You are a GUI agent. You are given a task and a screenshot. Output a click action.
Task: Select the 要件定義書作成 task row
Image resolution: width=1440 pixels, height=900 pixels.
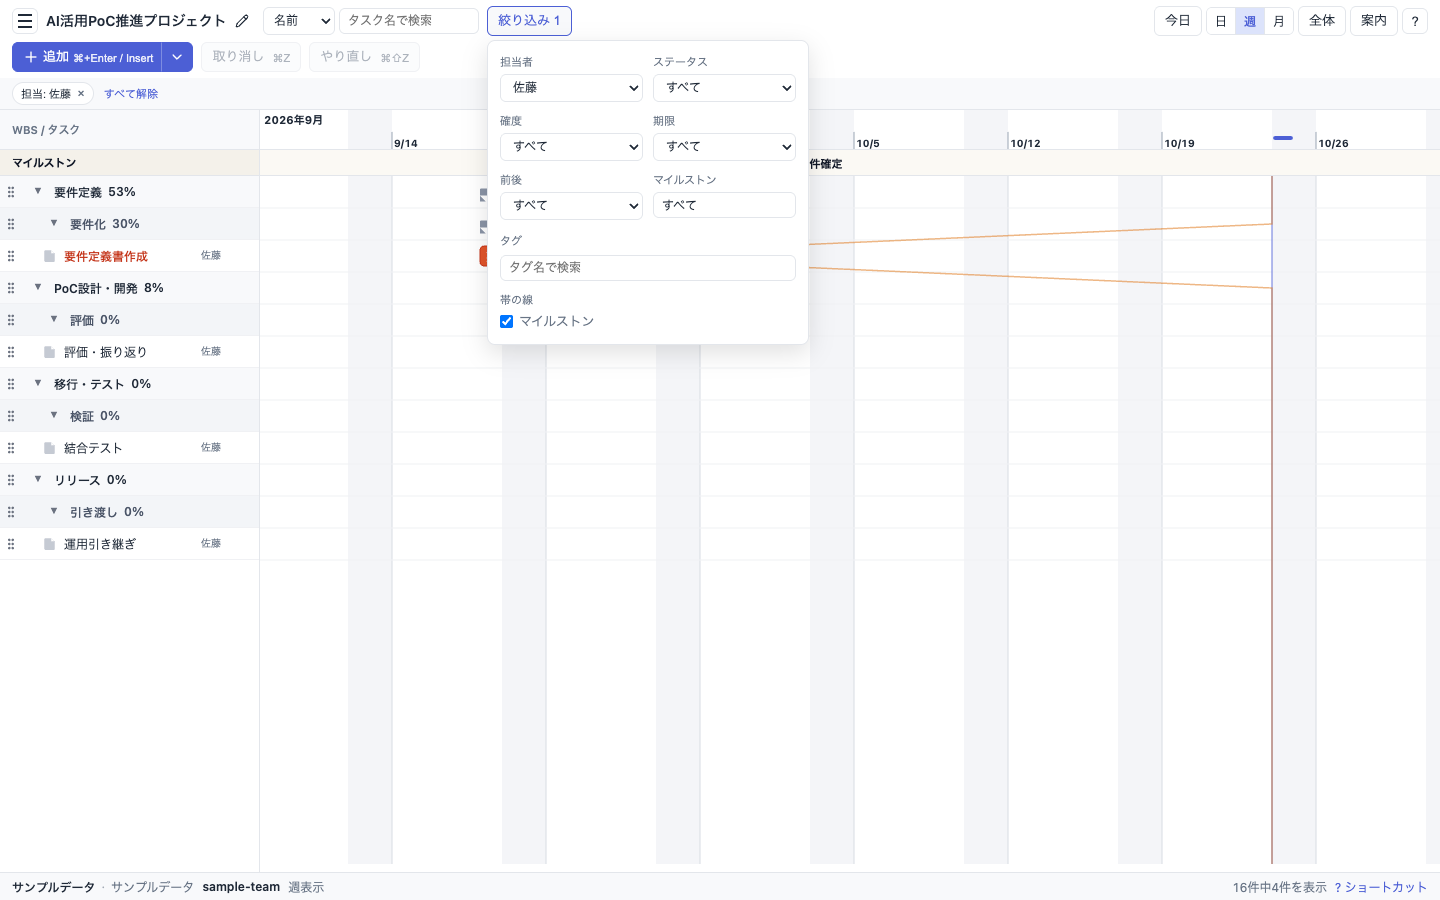tap(130, 256)
